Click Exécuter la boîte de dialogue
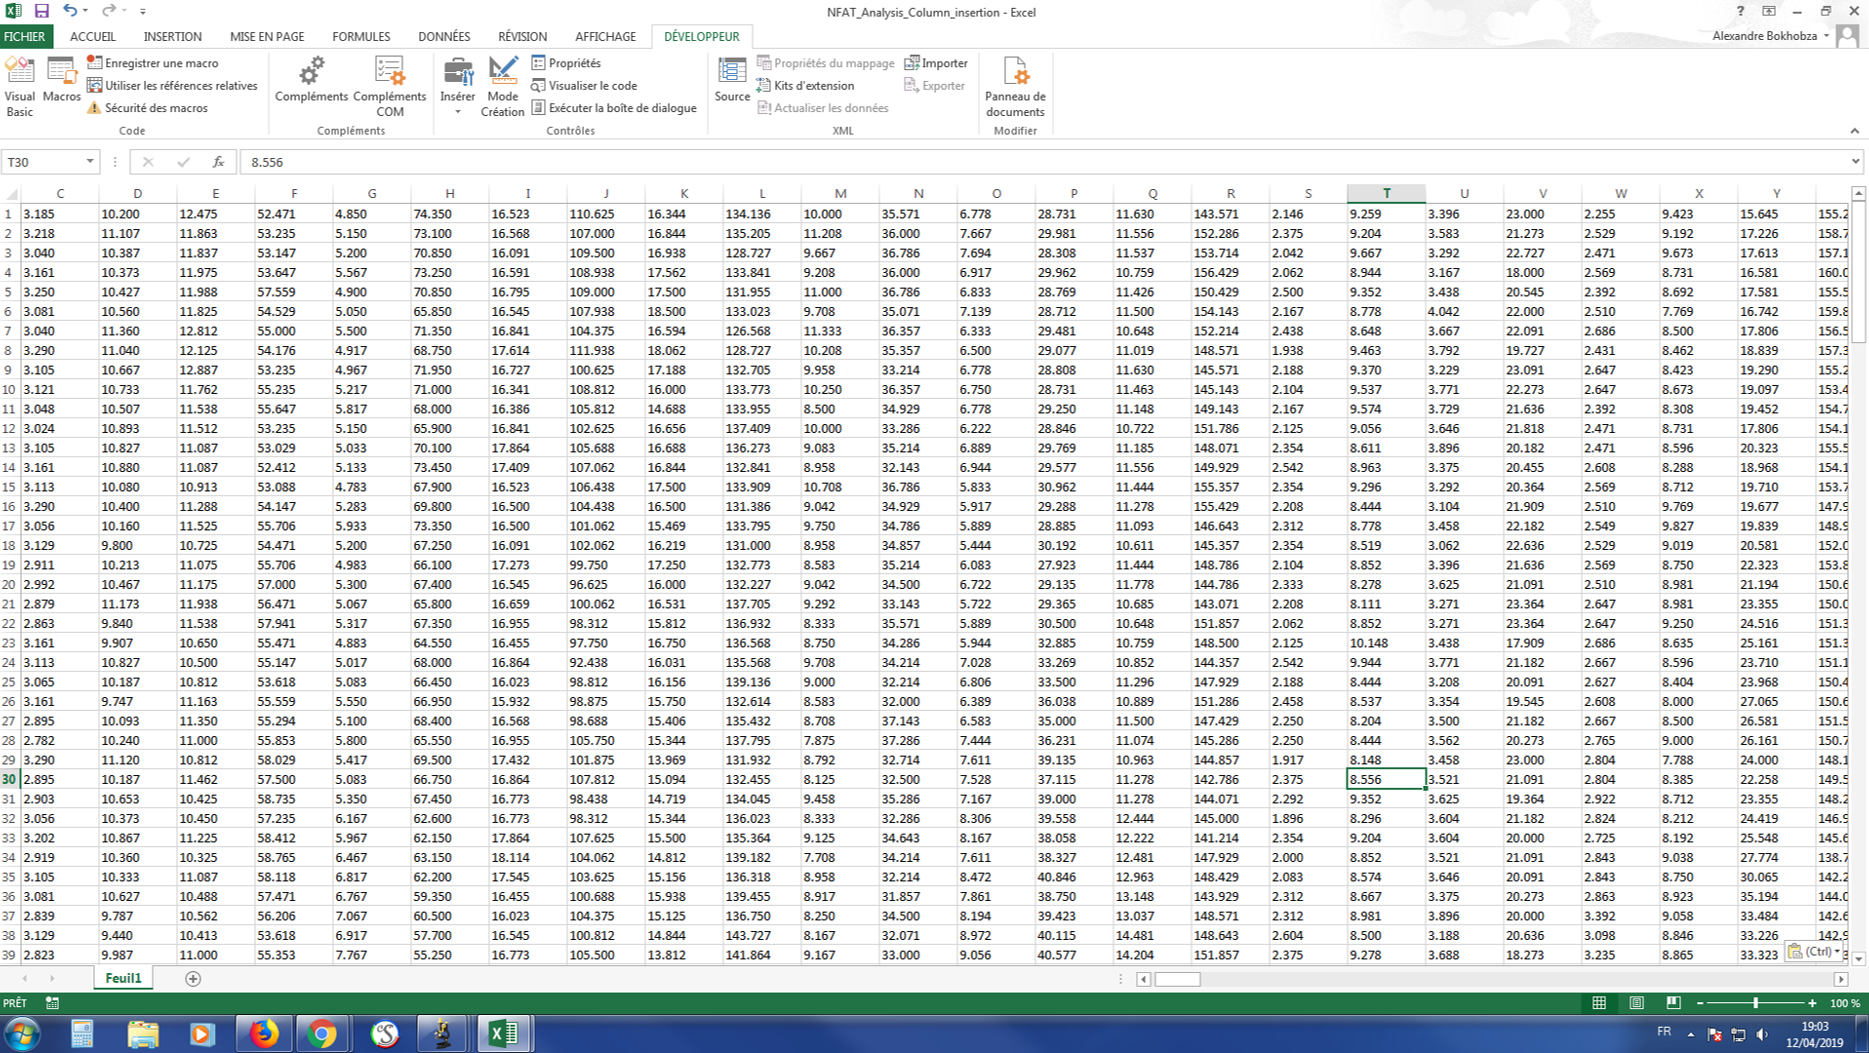 (614, 108)
